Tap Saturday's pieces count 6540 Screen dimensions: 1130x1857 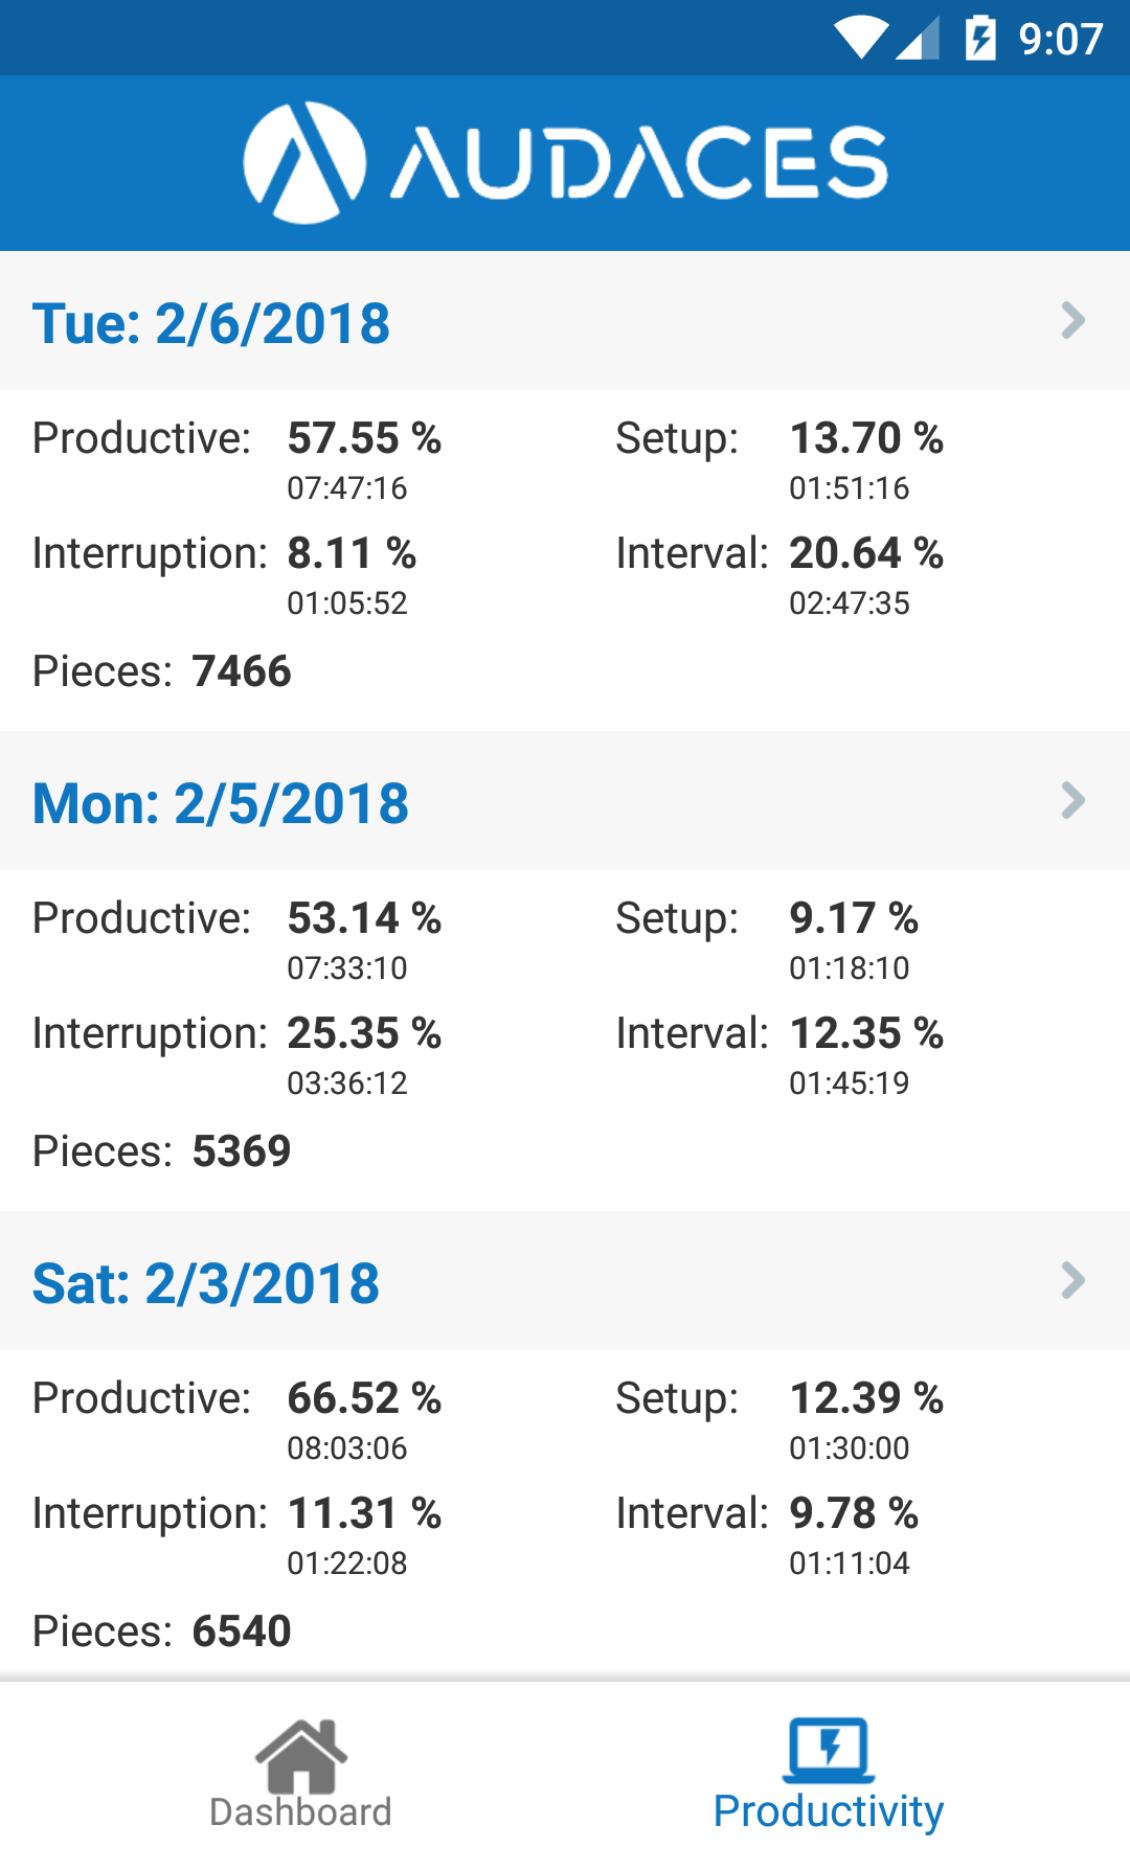(x=241, y=1631)
